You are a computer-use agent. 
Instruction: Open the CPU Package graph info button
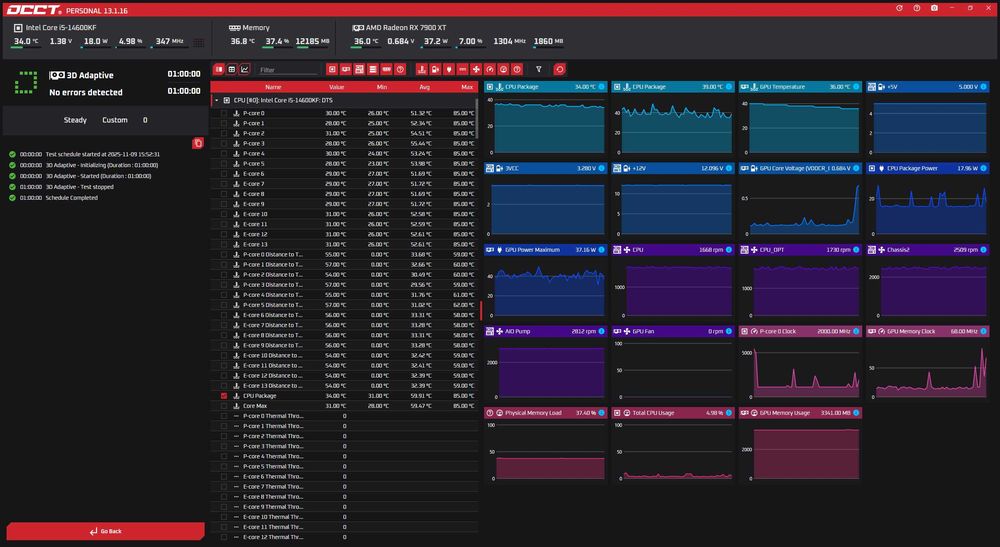pos(603,87)
